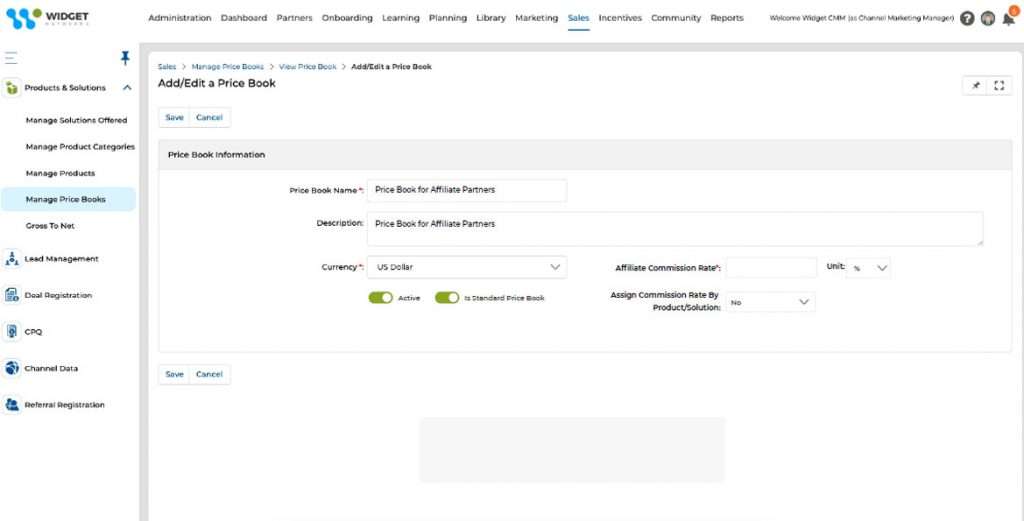Click the Deal Registration icon
This screenshot has width=1024, height=521.
pos(11,295)
